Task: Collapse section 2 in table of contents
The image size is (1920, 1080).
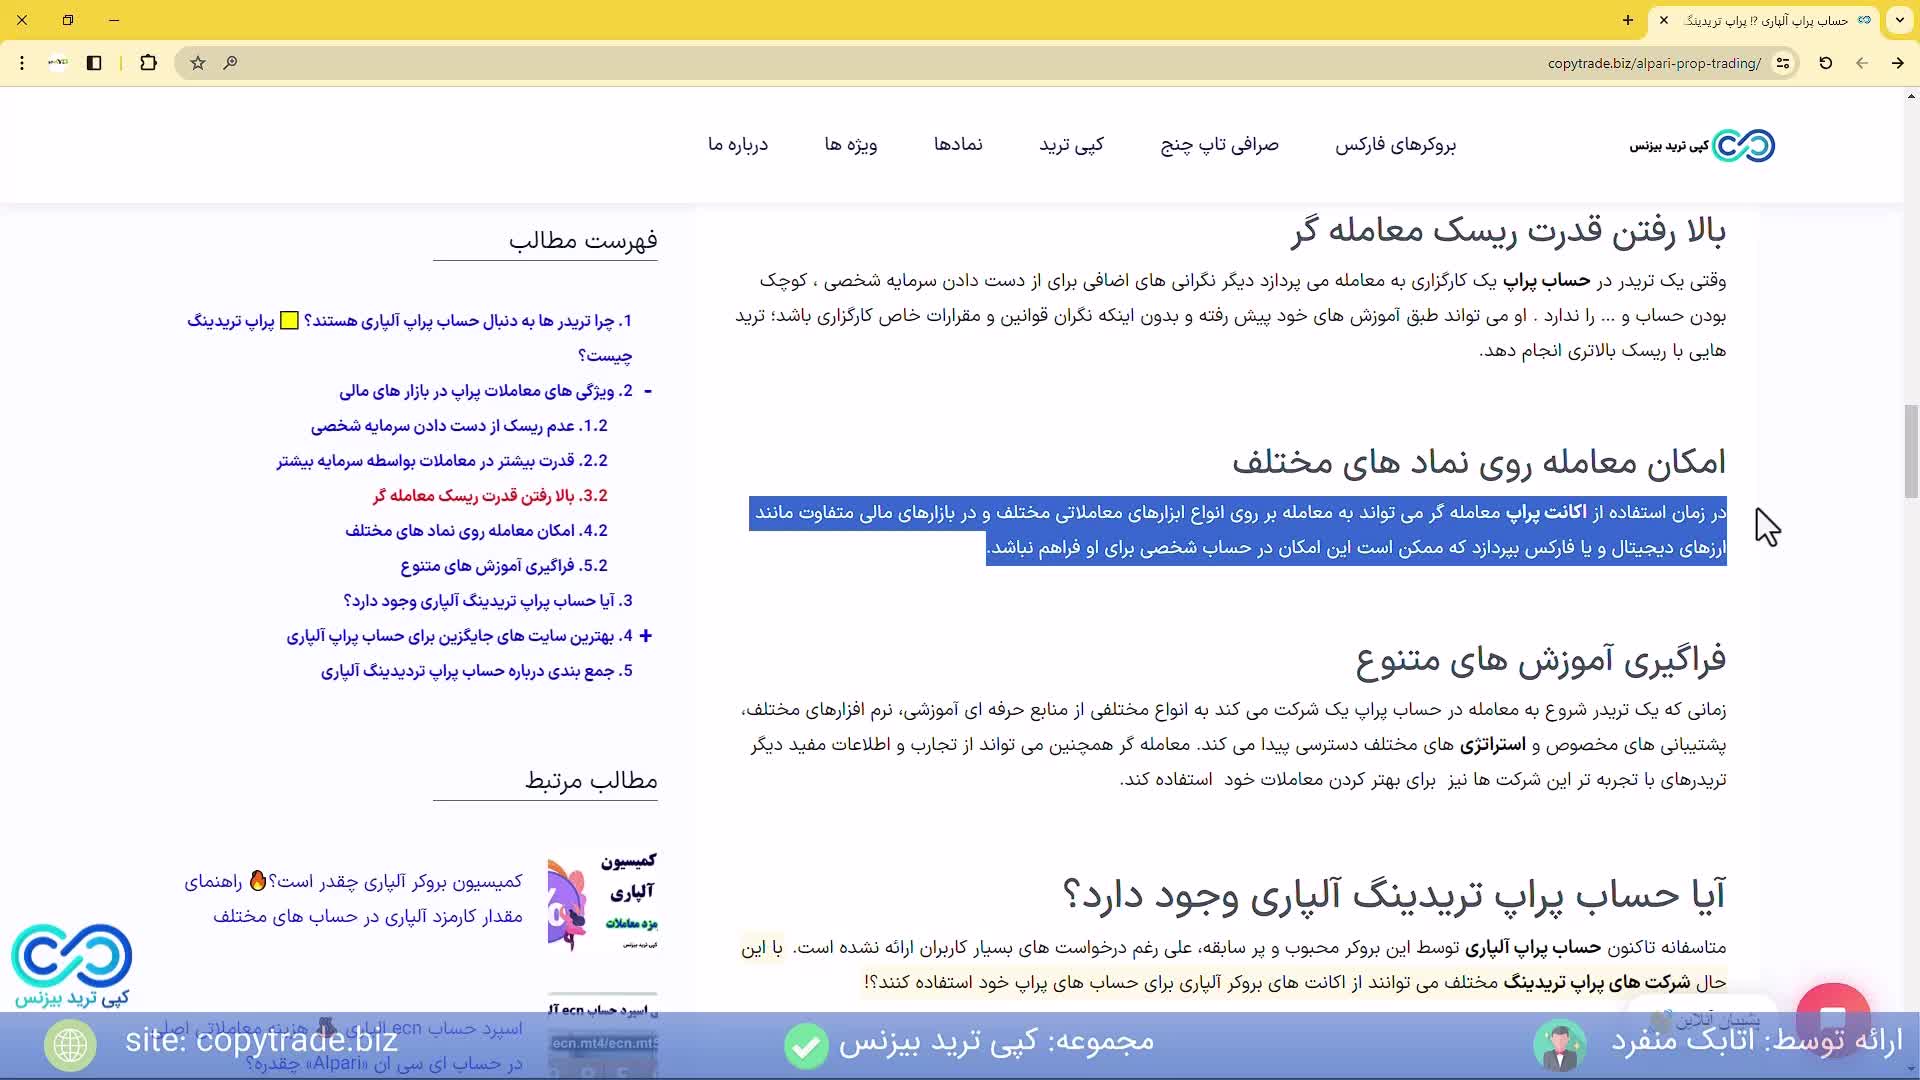Action: click(x=648, y=391)
